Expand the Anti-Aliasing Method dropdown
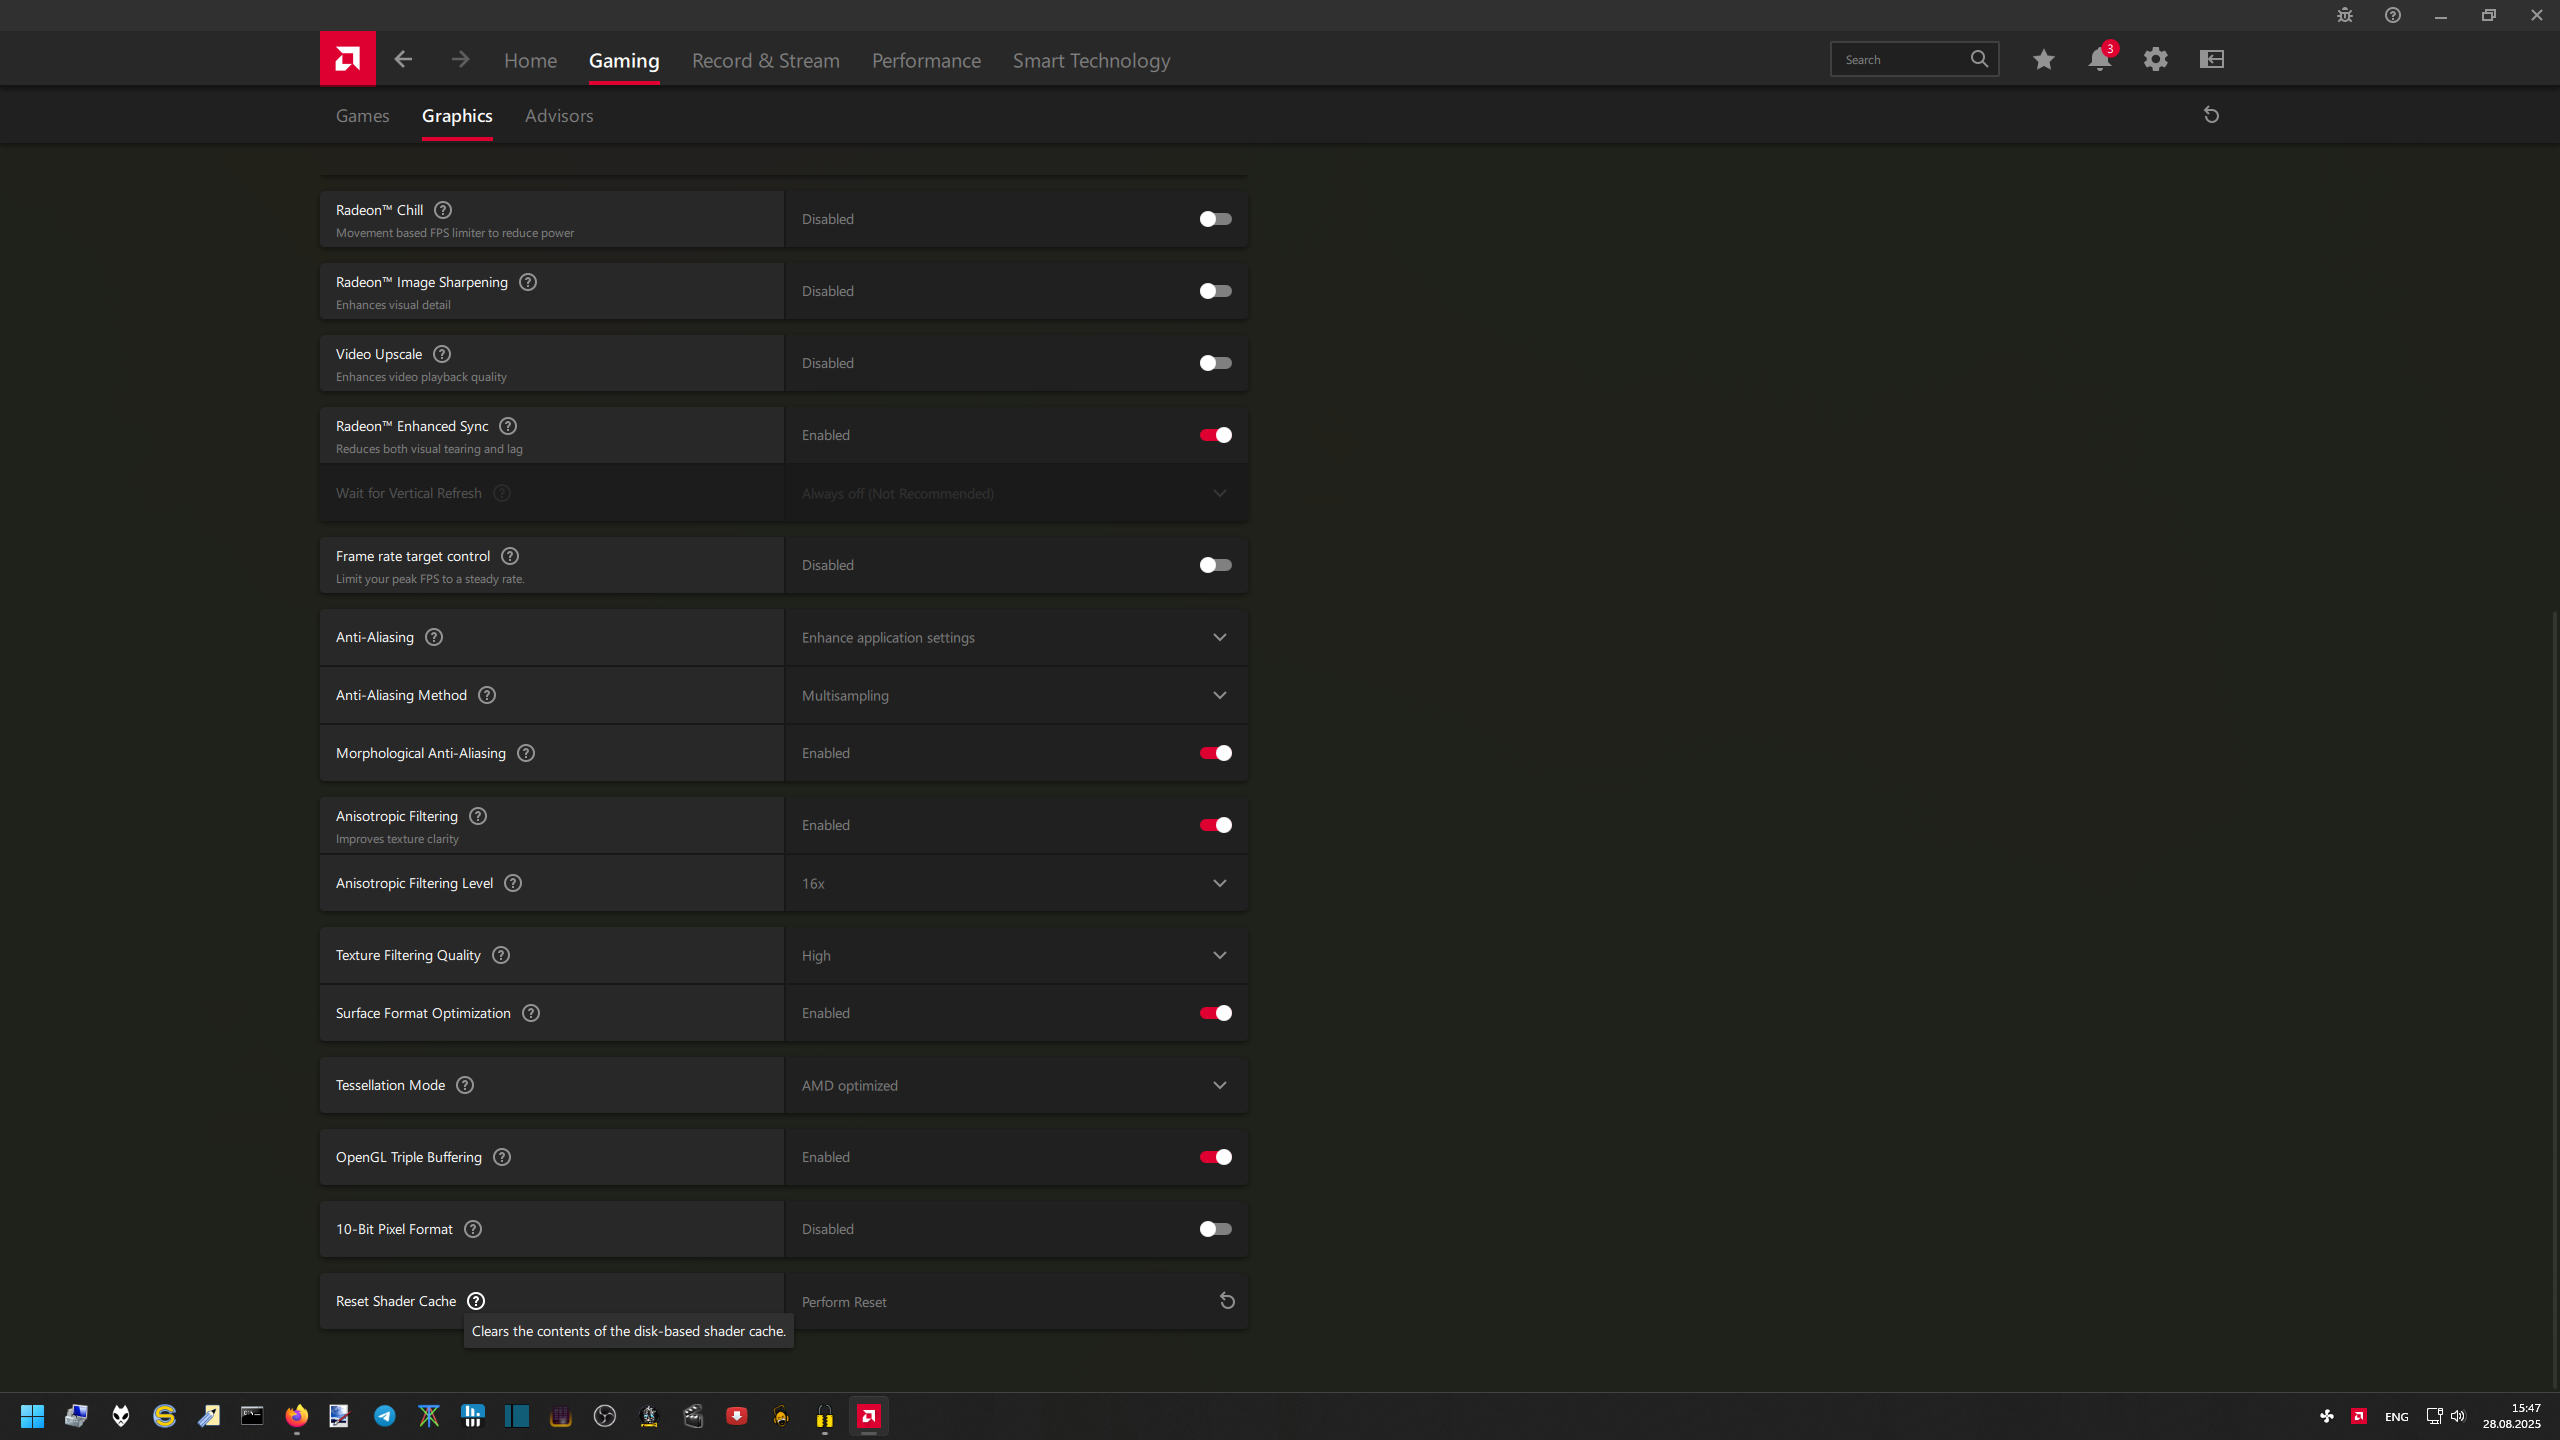2560x1440 pixels. coord(1219,695)
